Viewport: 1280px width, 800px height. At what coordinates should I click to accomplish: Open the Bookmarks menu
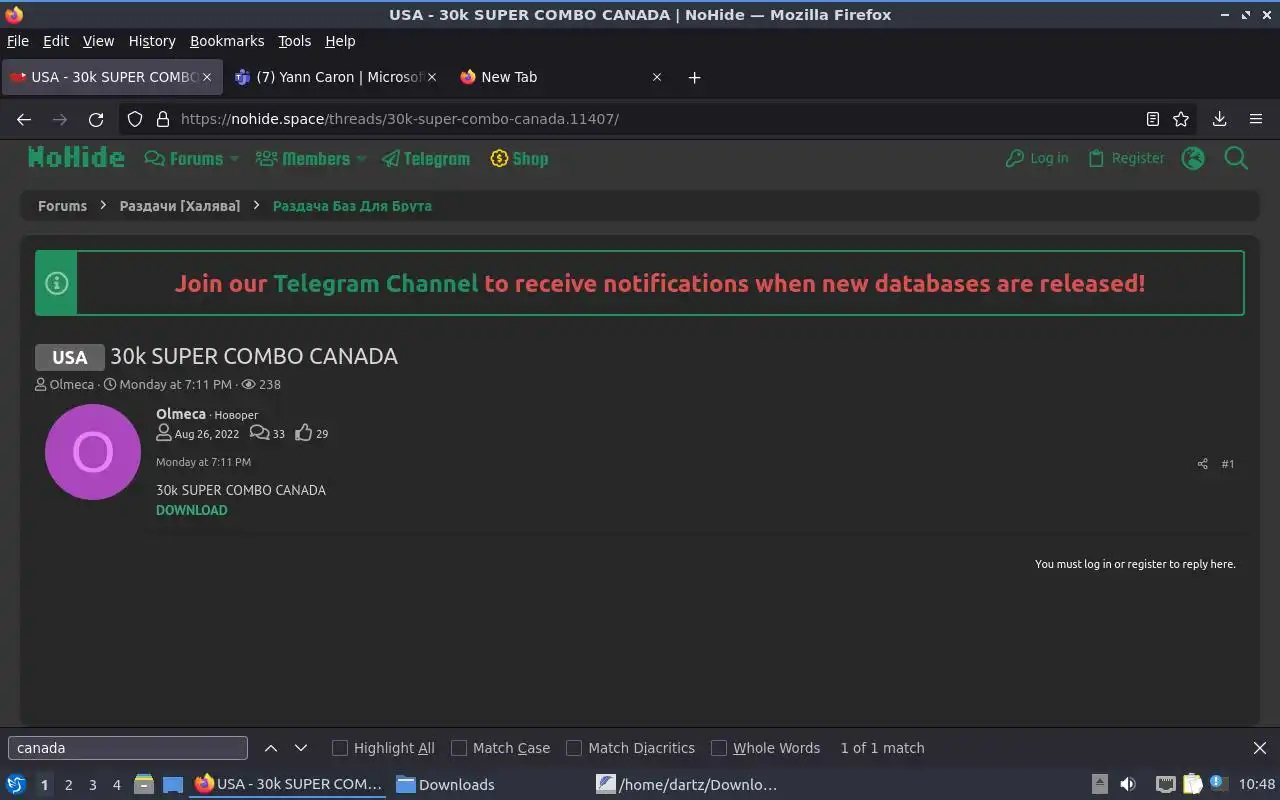click(227, 41)
